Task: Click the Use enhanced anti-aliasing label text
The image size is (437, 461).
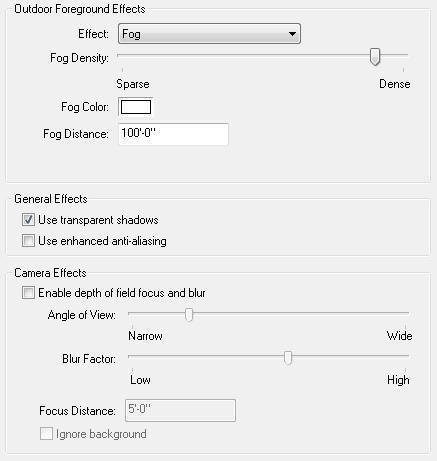Action: (x=102, y=241)
